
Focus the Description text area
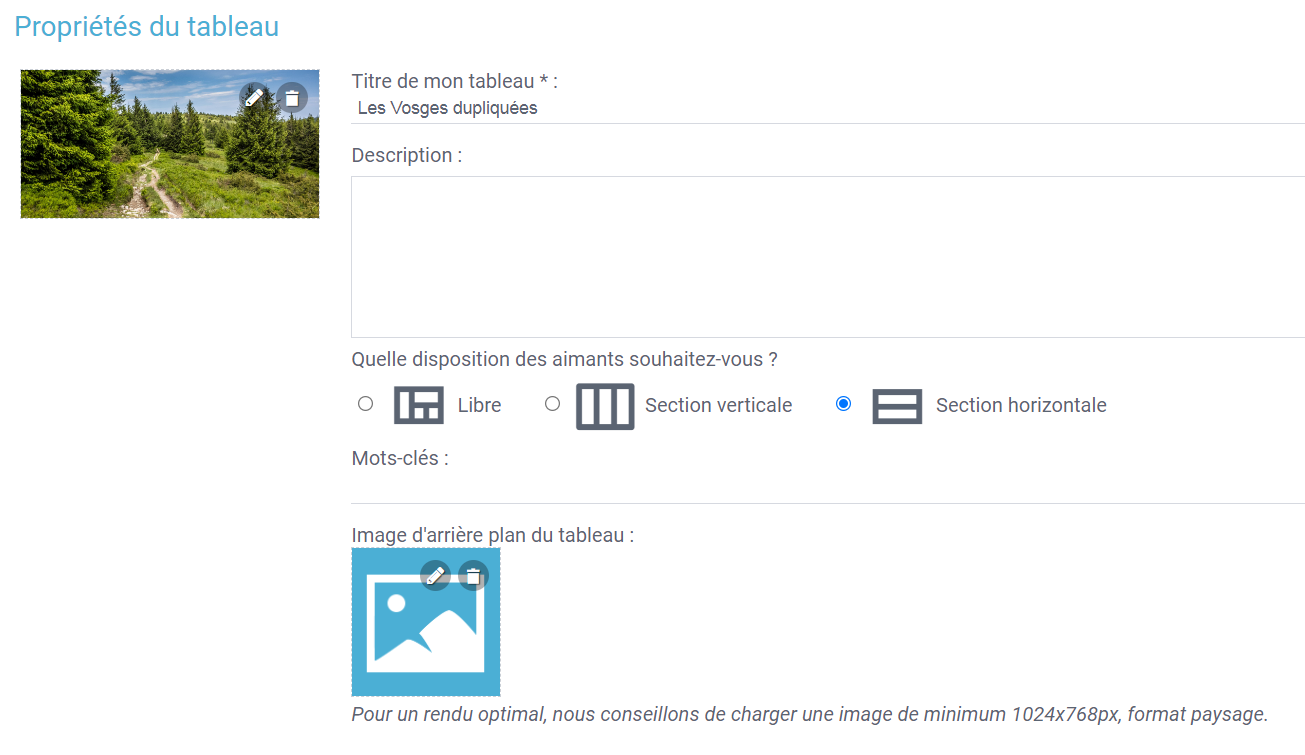click(828, 257)
